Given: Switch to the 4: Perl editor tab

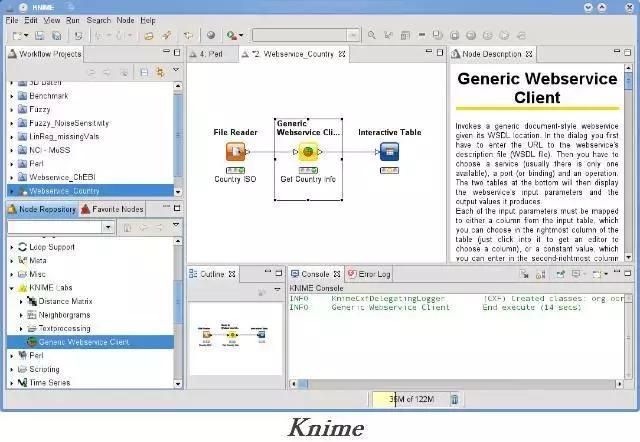Looking at the screenshot, I should [x=211, y=54].
